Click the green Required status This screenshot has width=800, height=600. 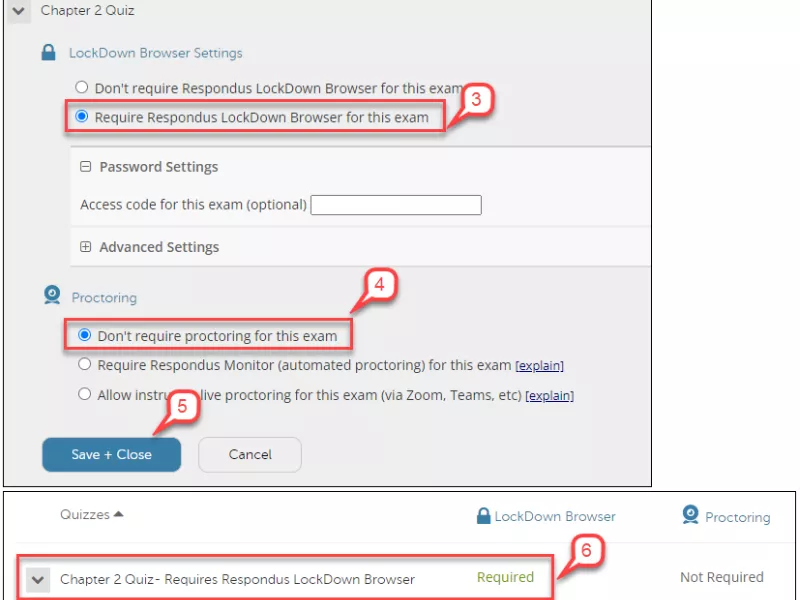(x=505, y=578)
